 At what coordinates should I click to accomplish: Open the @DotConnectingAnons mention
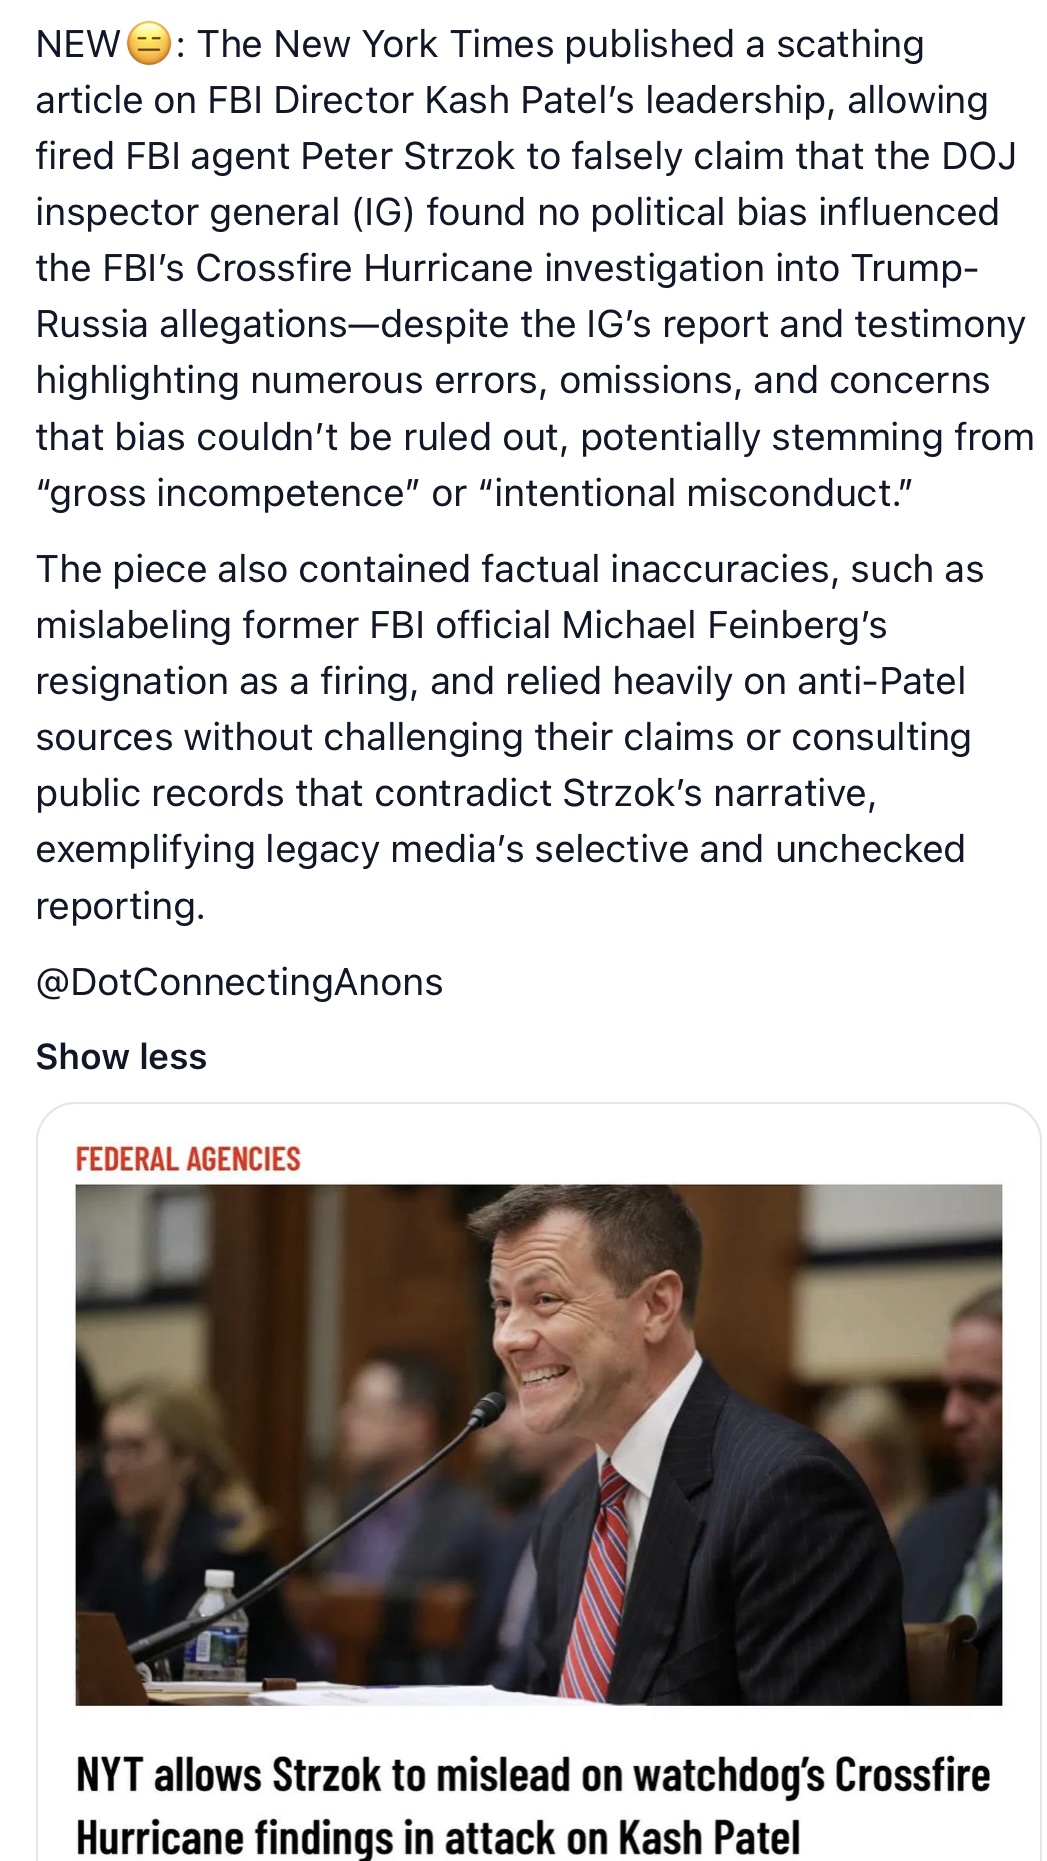tap(239, 982)
